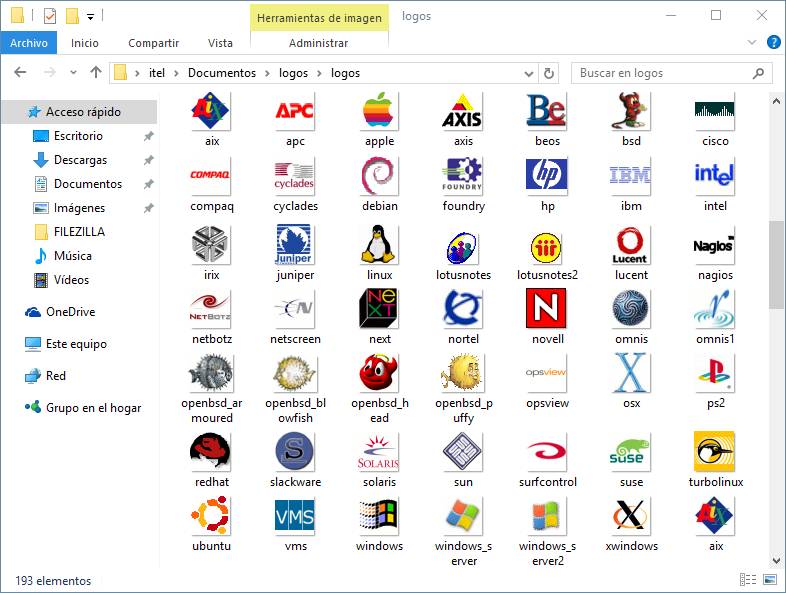Open Escritorio in quick access

pyautogui.click(x=79, y=136)
